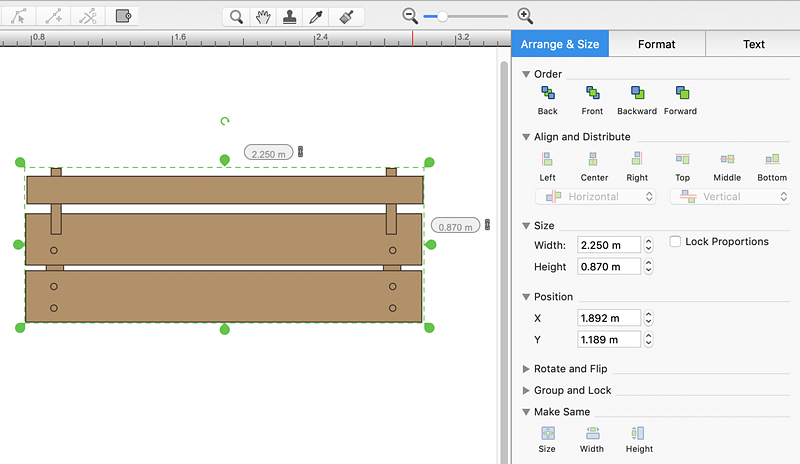Viewport: 800px width, 464px height.
Task: Click the X position input field
Action: [x=609, y=318]
